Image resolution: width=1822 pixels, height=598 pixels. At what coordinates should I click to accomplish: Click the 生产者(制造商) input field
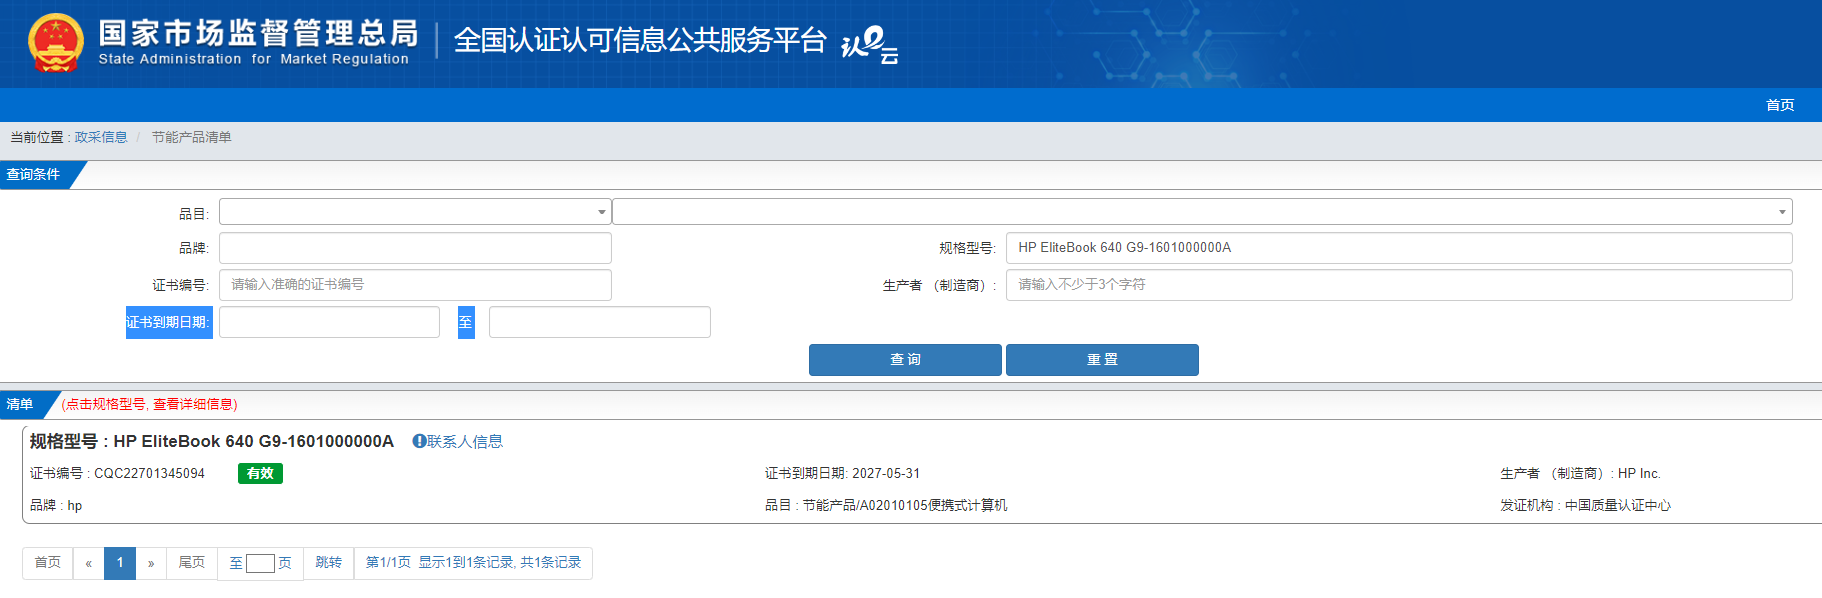click(x=1399, y=285)
